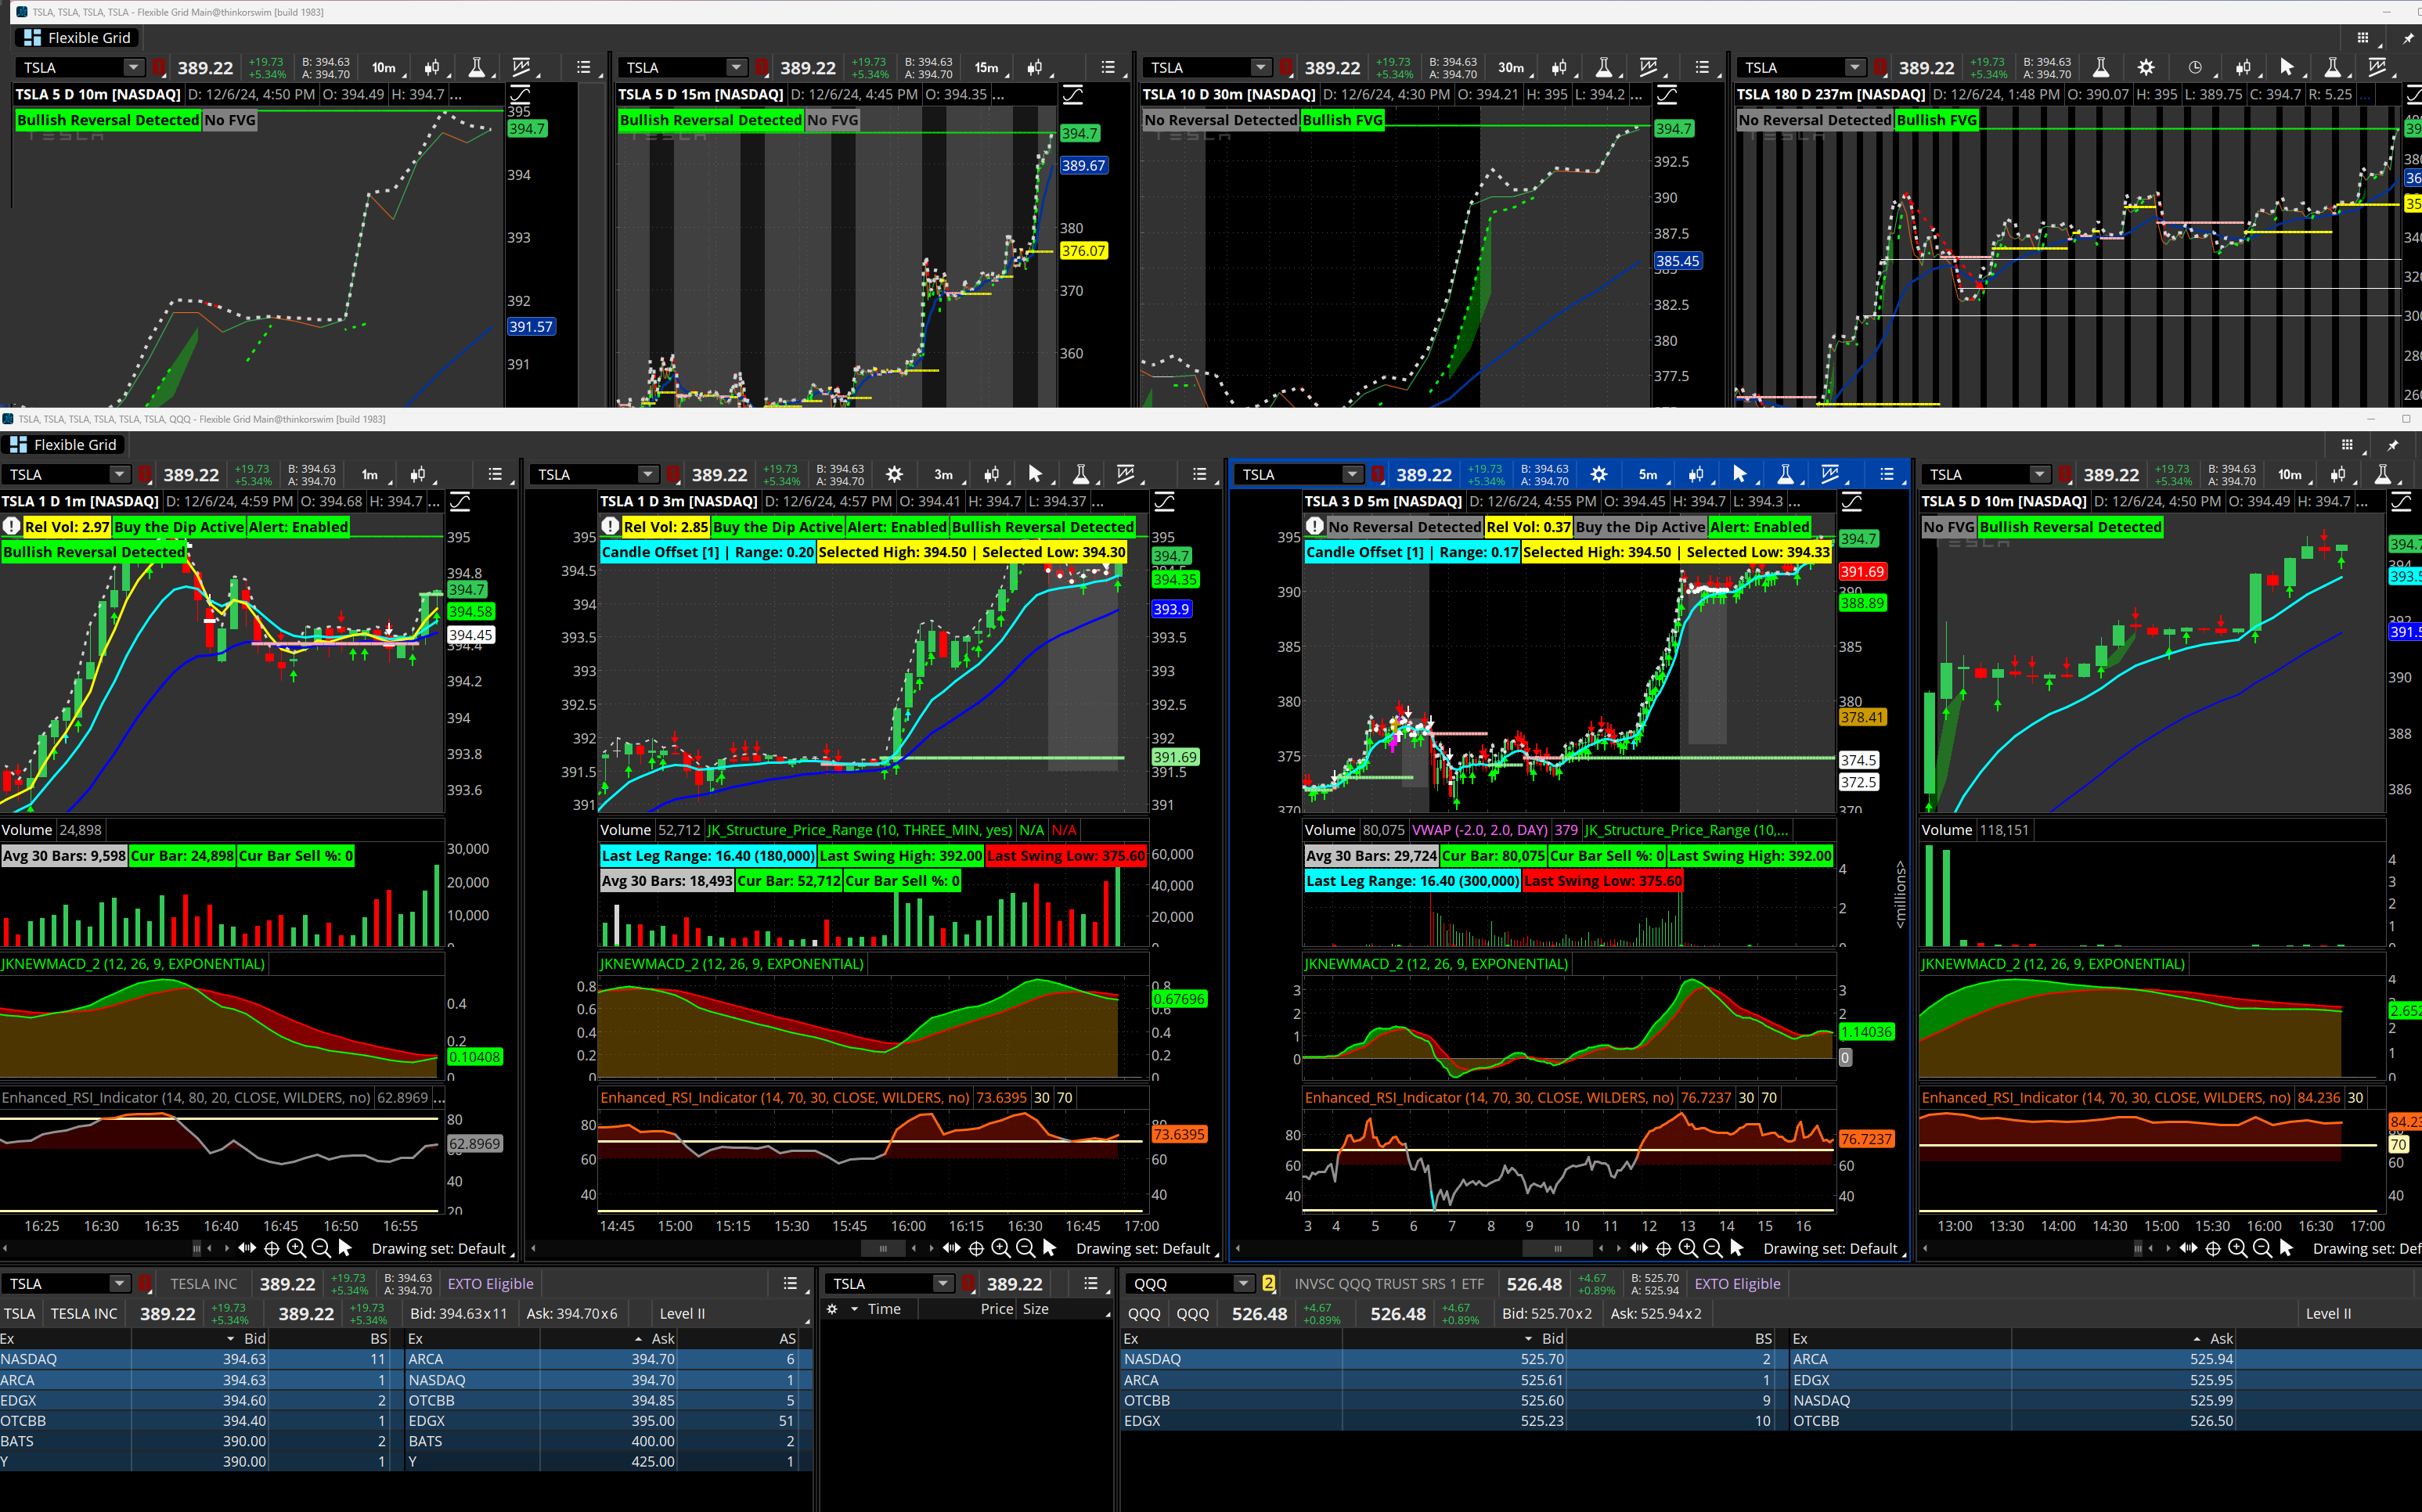Viewport: 2422px width, 1512px height.
Task: Click Level II label in QQQ panel
Action: click(x=2328, y=1314)
